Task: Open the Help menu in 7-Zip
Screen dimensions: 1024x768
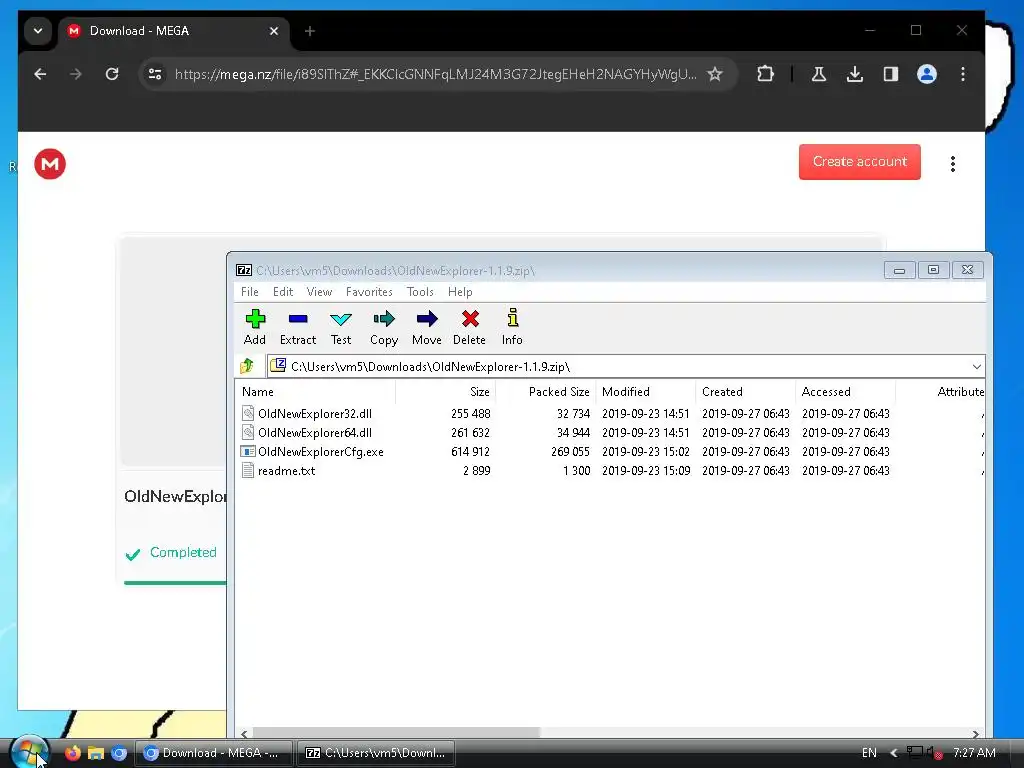Action: (x=460, y=292)
